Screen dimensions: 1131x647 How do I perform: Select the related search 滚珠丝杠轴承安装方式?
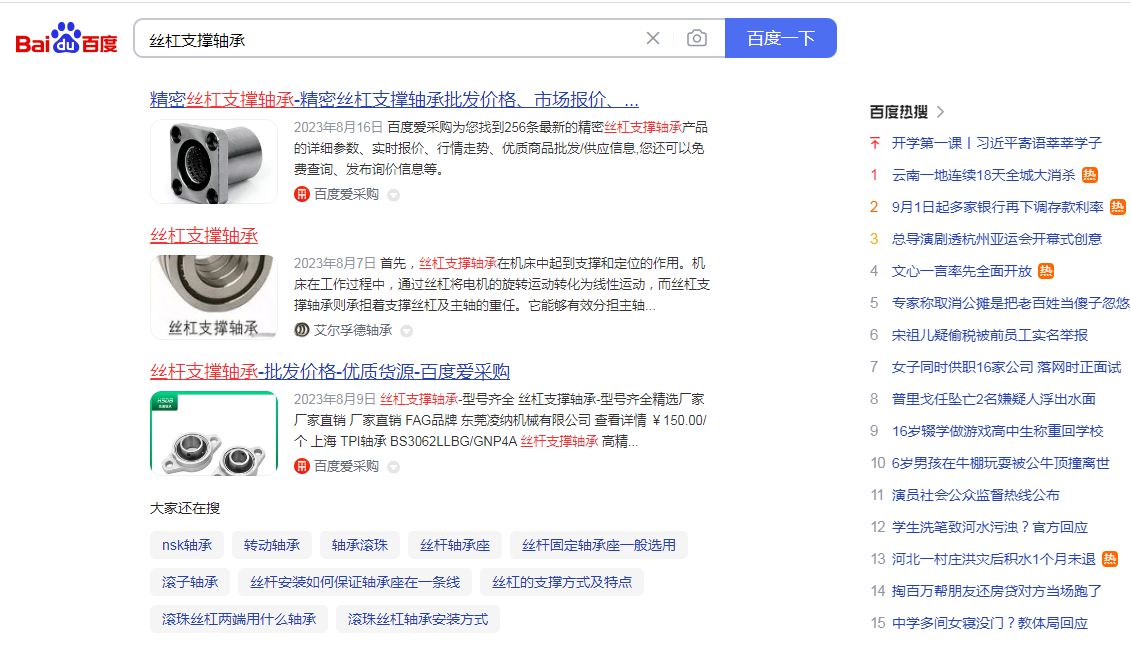point(418,619)
